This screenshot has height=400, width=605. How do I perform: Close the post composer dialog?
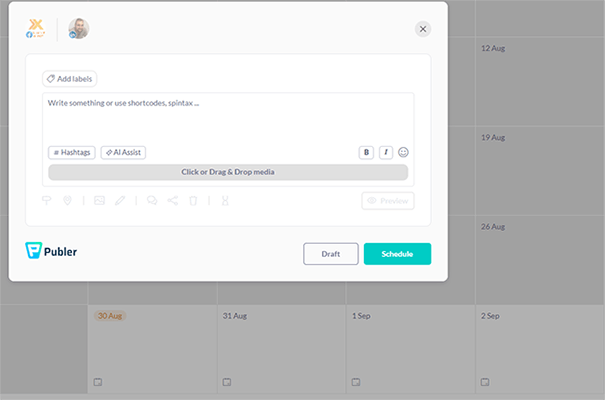[x=423, y=29]
